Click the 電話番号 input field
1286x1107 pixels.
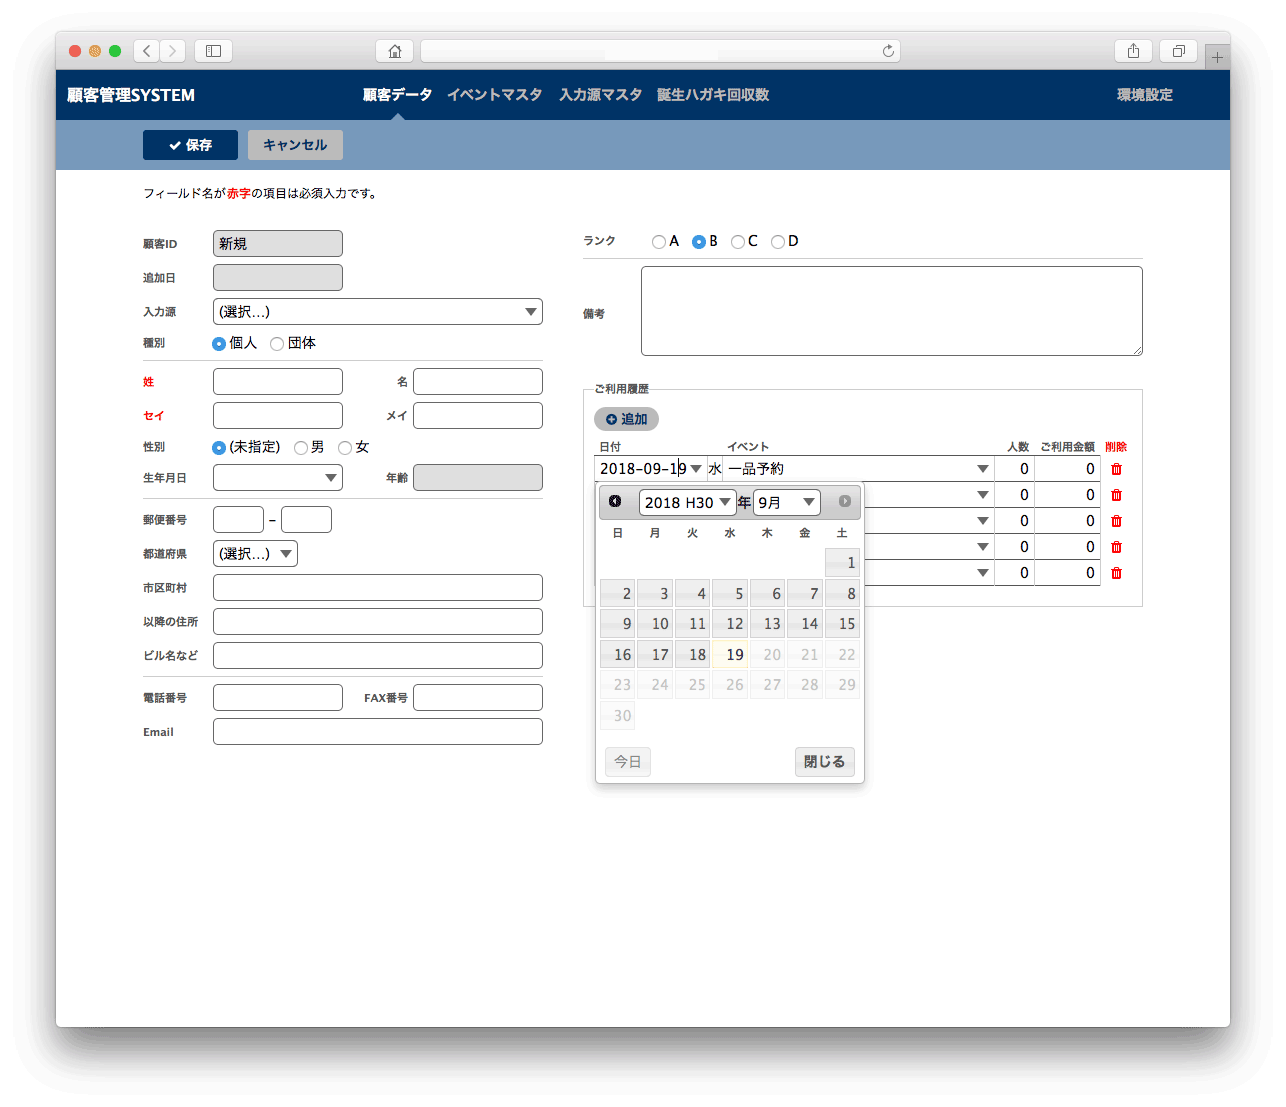pyautogui.click(x=278, y=697)
